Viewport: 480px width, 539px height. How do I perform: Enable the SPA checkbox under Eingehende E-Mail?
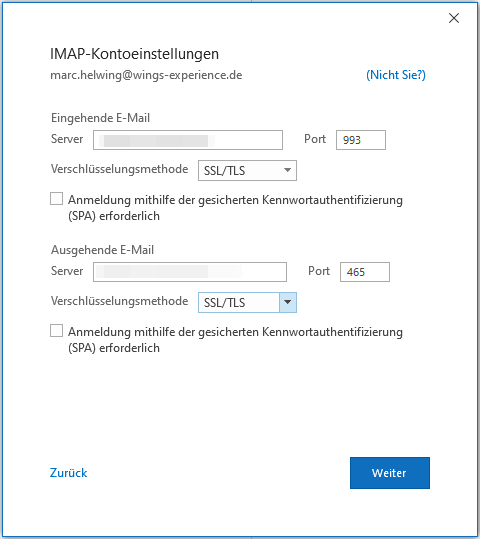point(56,199)
